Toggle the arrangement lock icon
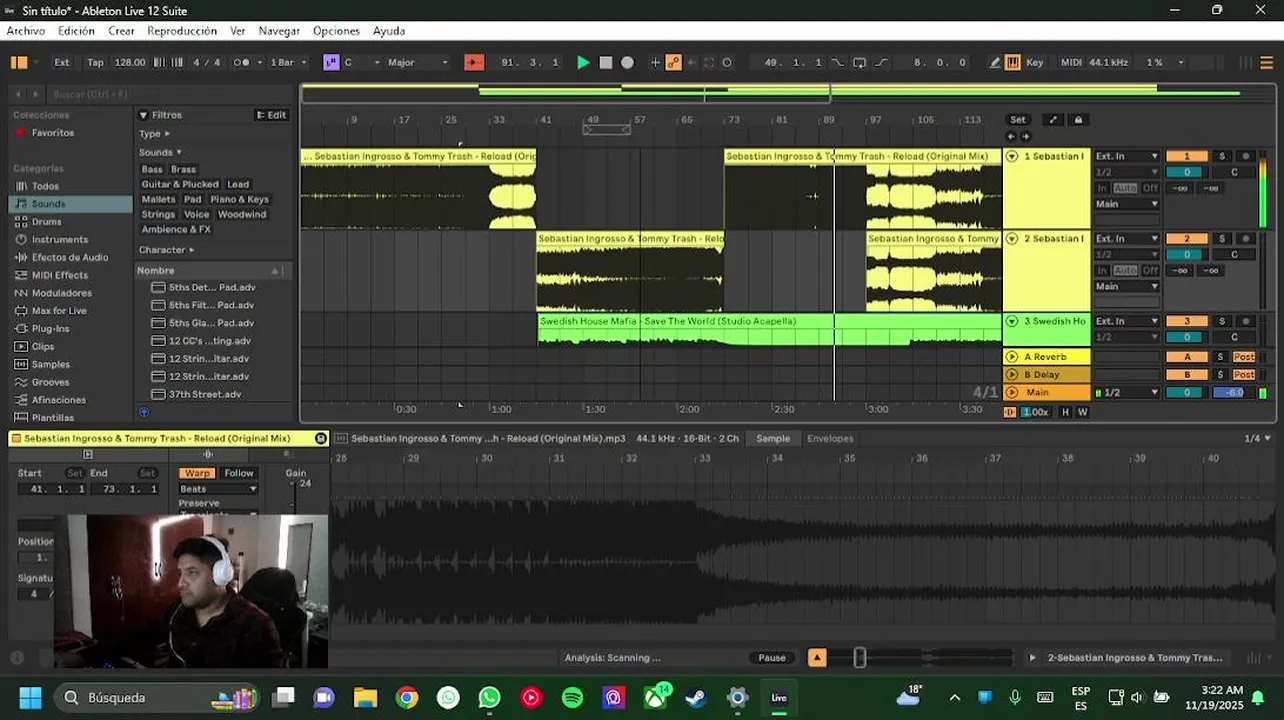1284x720 pixels. coord(1078,120)
